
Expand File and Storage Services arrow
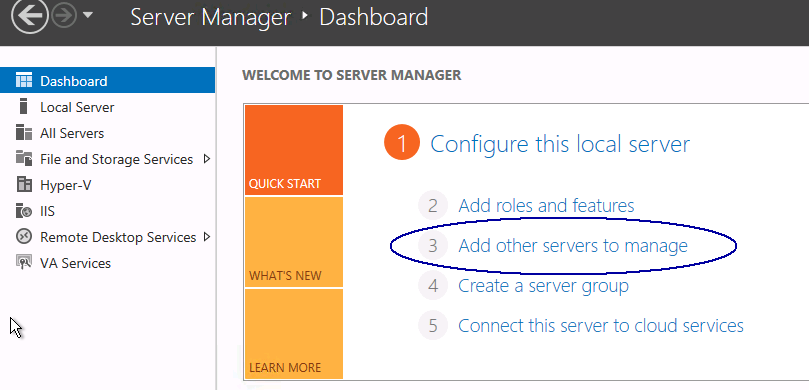coord(207,159)
